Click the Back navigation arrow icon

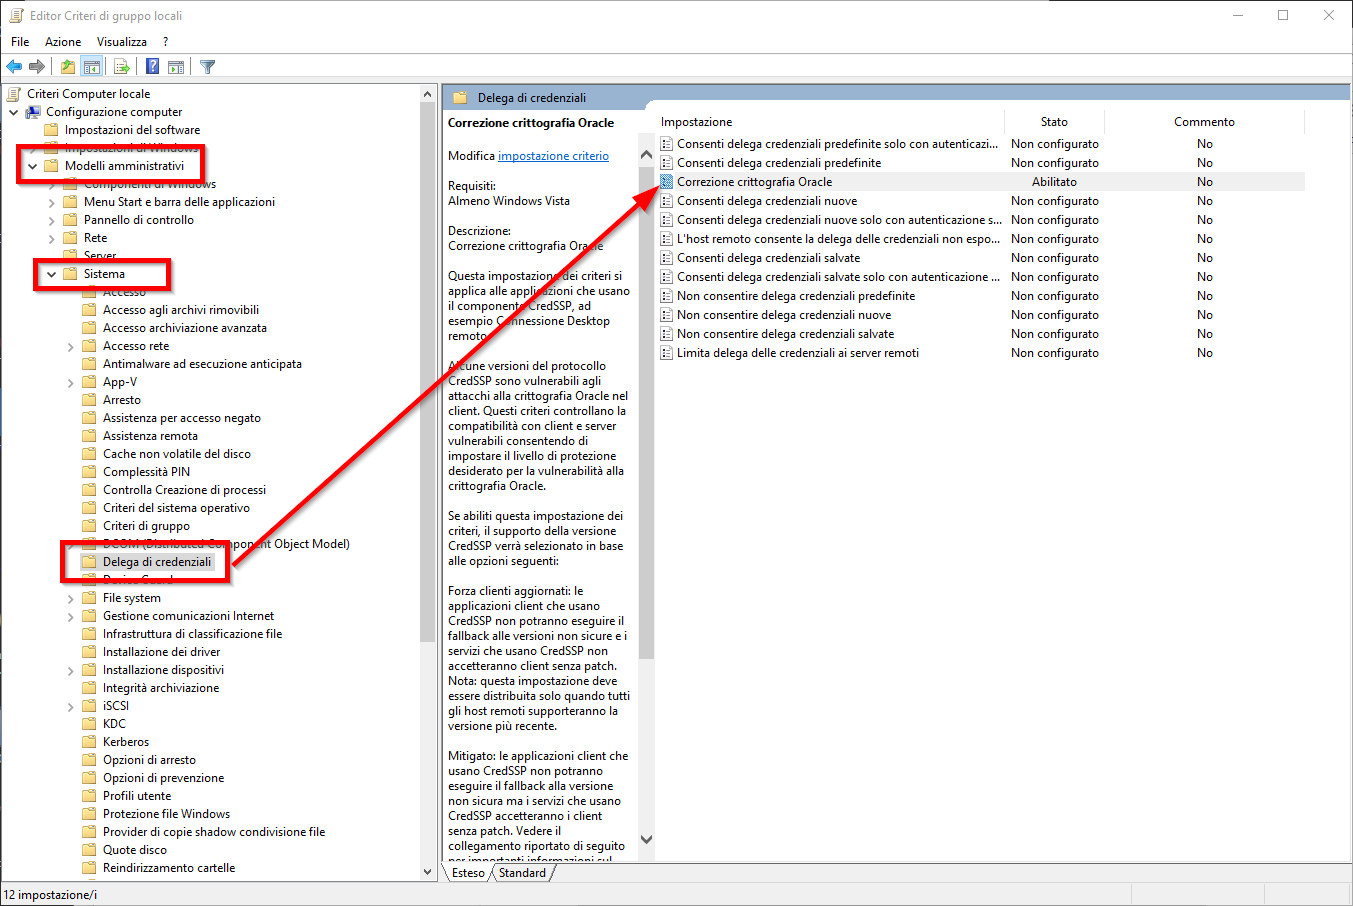14,66
